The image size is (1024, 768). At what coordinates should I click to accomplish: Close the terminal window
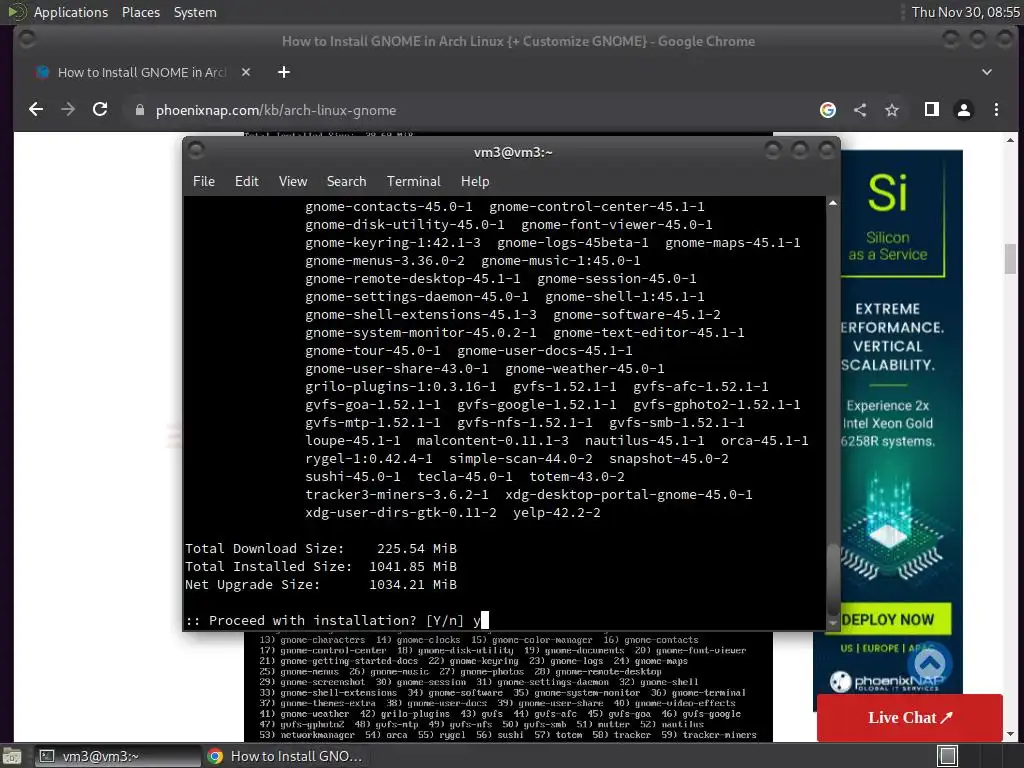[x=827, y=152]
